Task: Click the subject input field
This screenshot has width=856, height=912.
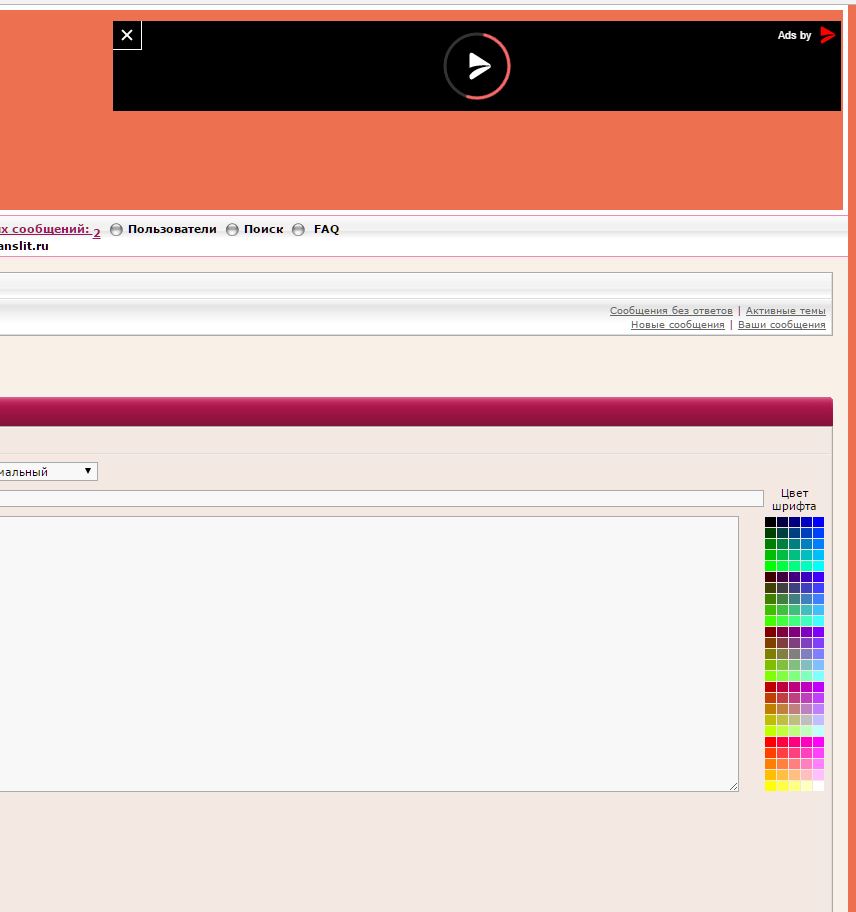Action: (x=380, y=498)
